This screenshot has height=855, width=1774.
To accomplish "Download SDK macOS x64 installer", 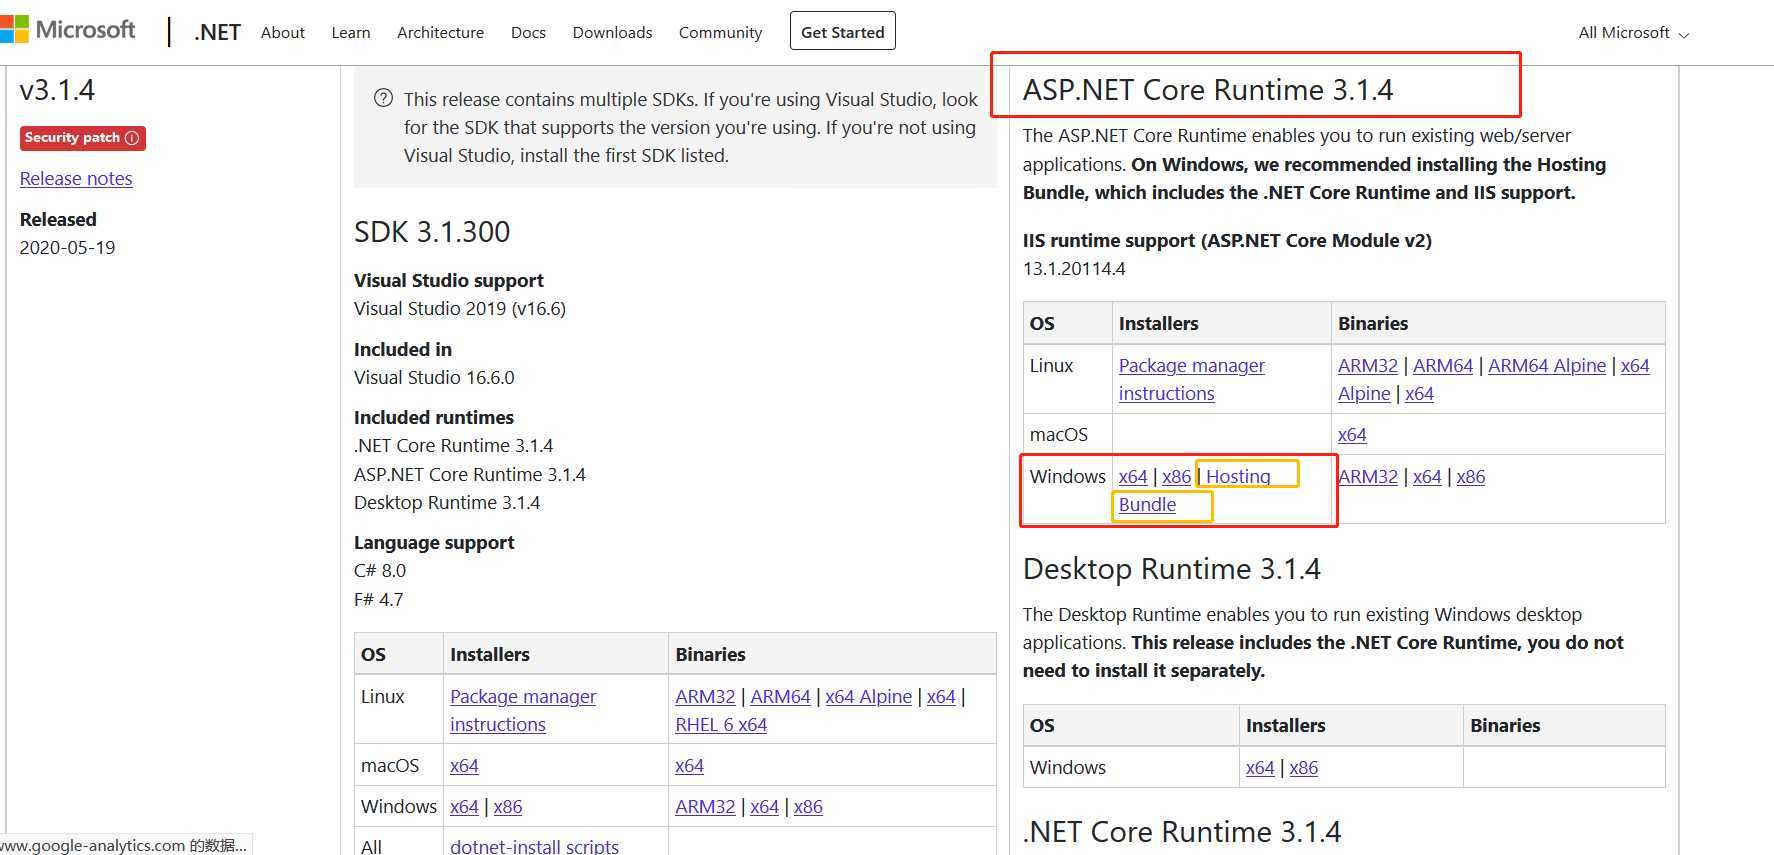I will (x=464, y=765).
